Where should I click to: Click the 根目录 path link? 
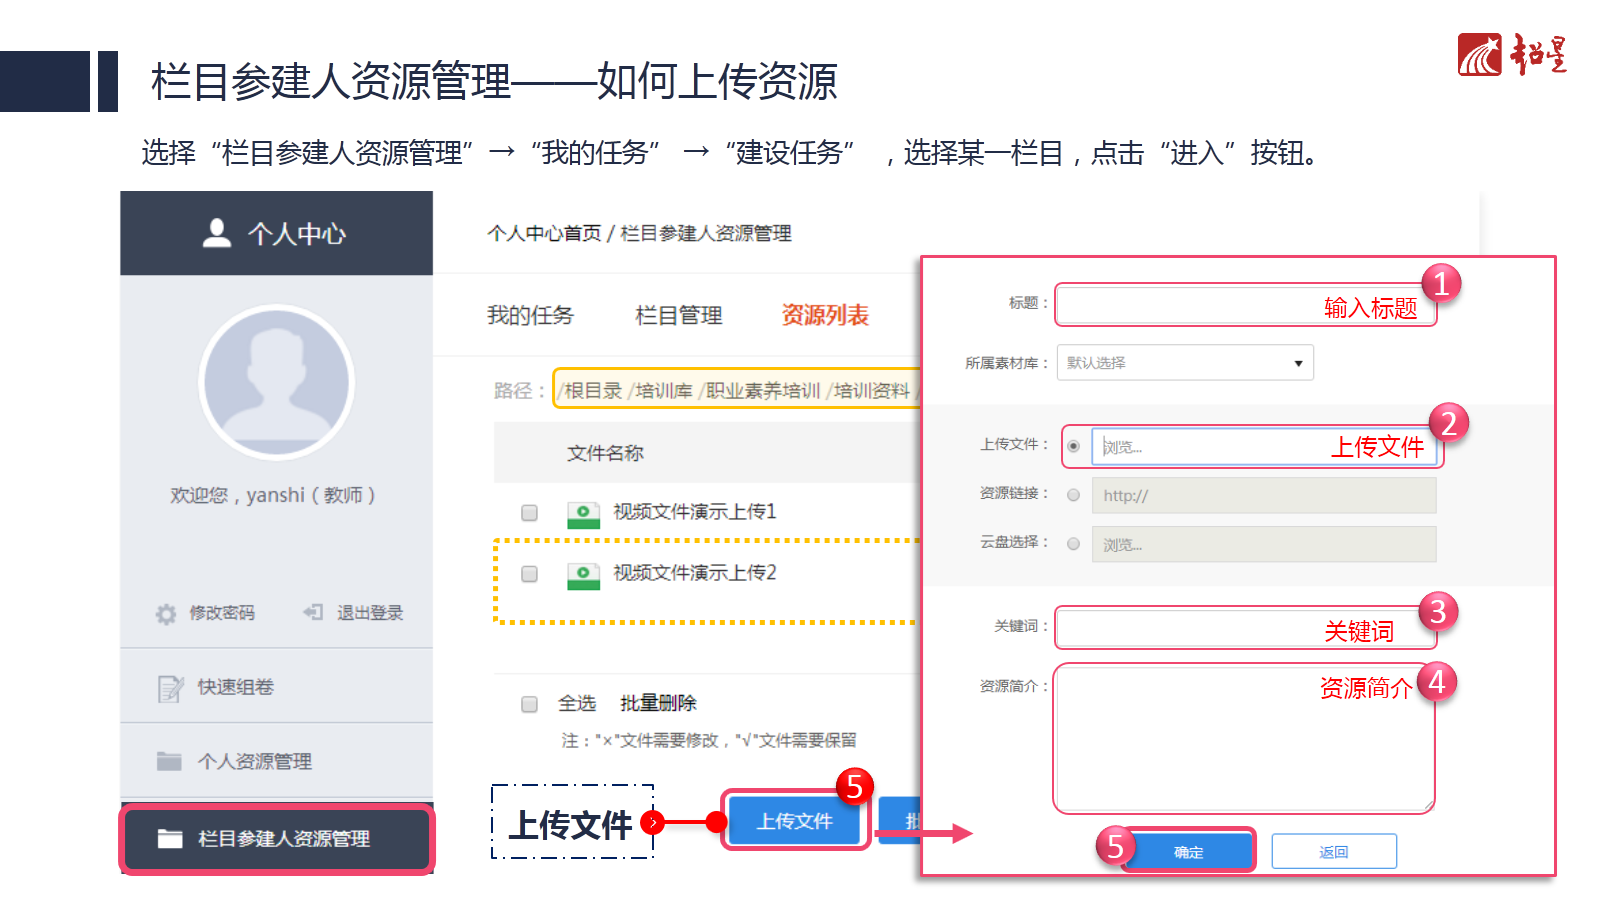[591, 391]
